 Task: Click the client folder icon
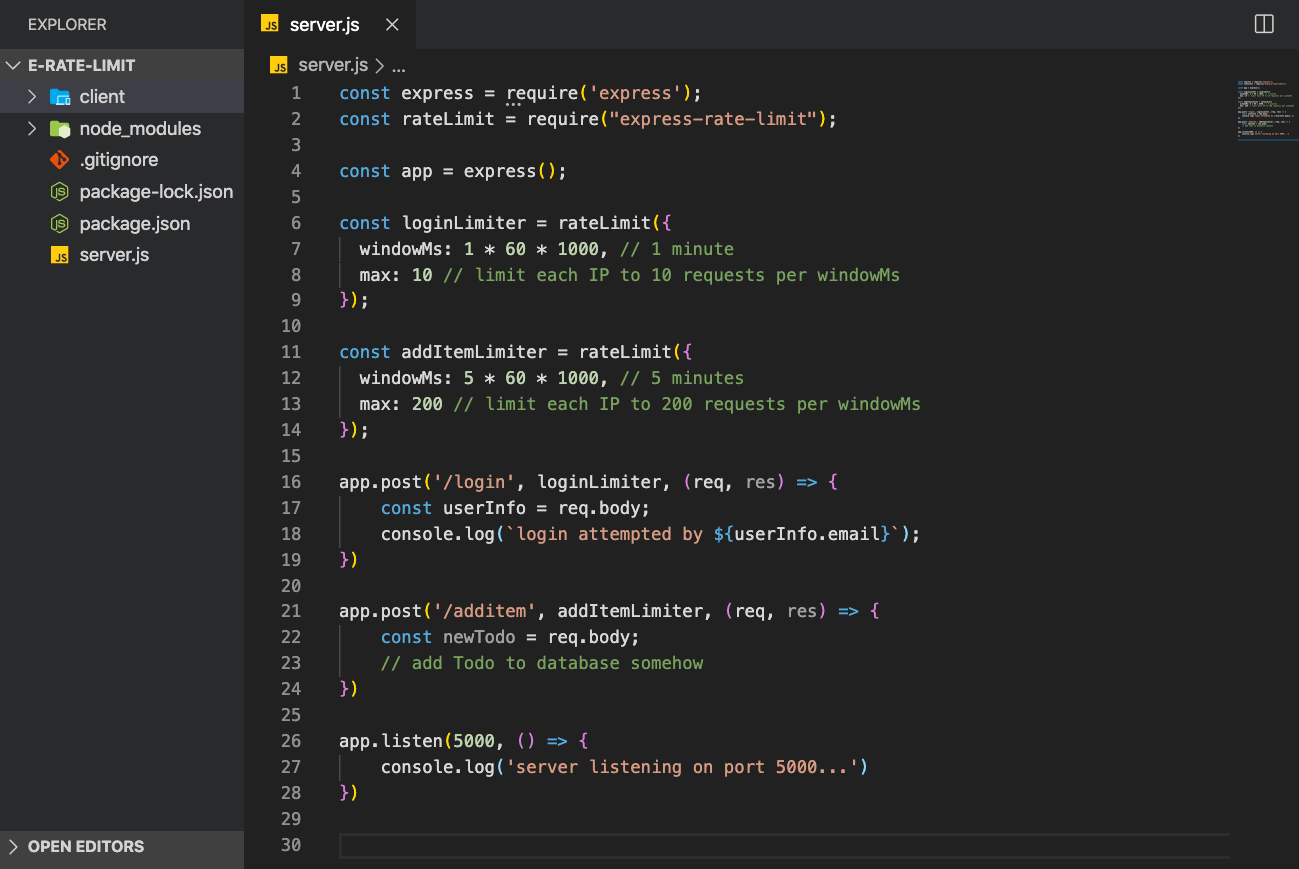pyautogui.click(x=60, y=97)
